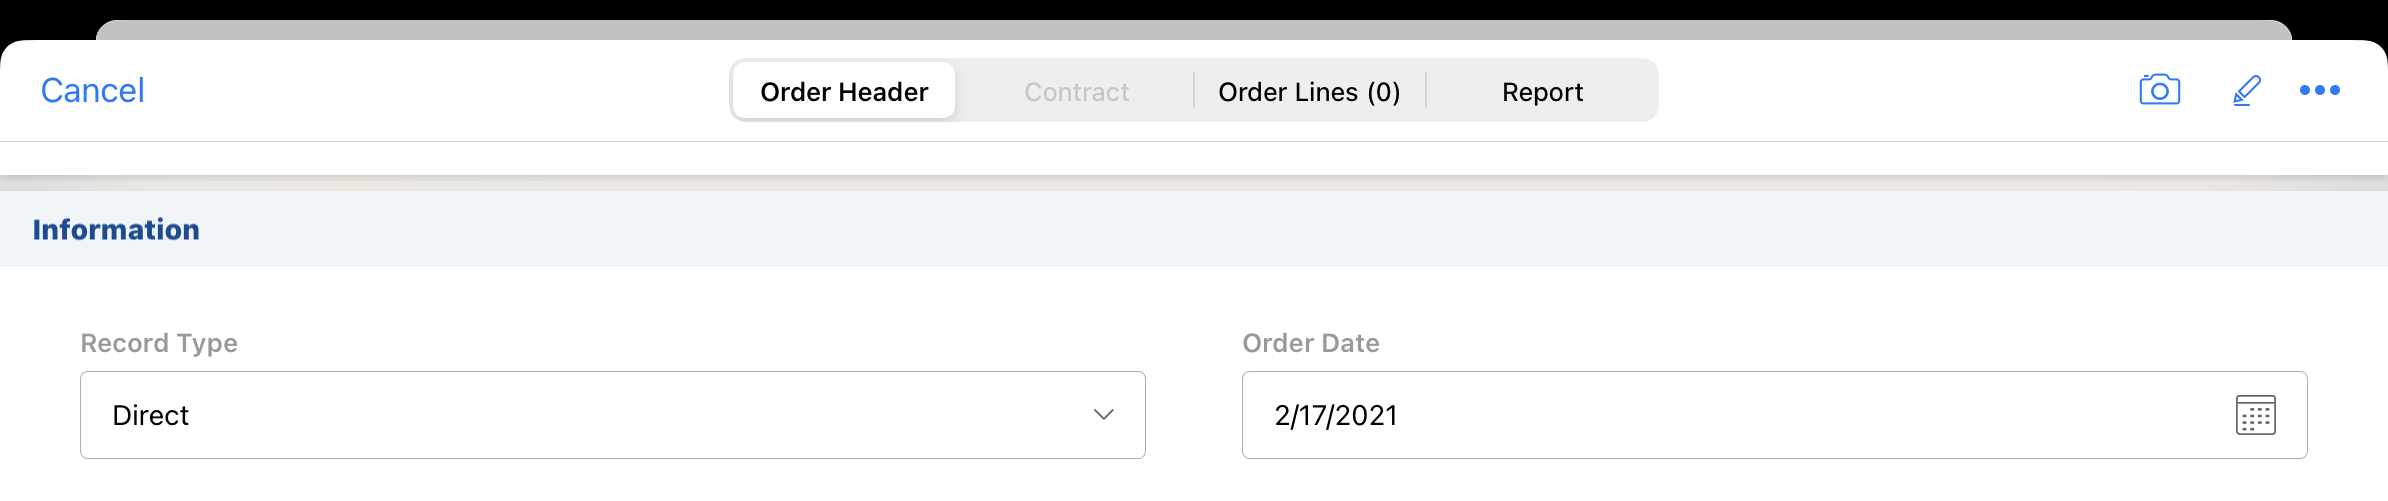The width and height of the screenshot is (2388, 501).
Task: Click the divider between Order Lines and Report
Action: (x=1426, y=90)
